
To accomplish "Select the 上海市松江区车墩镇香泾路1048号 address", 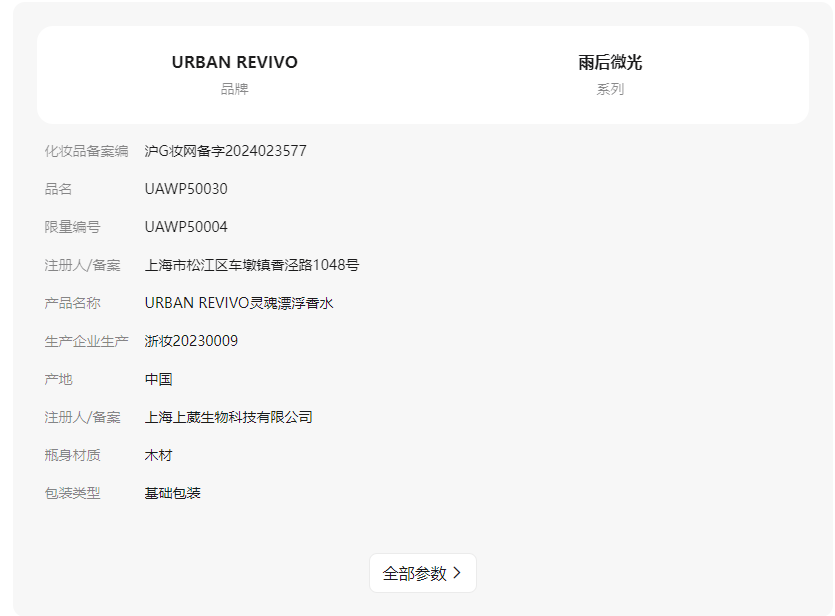I will pos(252,265).
